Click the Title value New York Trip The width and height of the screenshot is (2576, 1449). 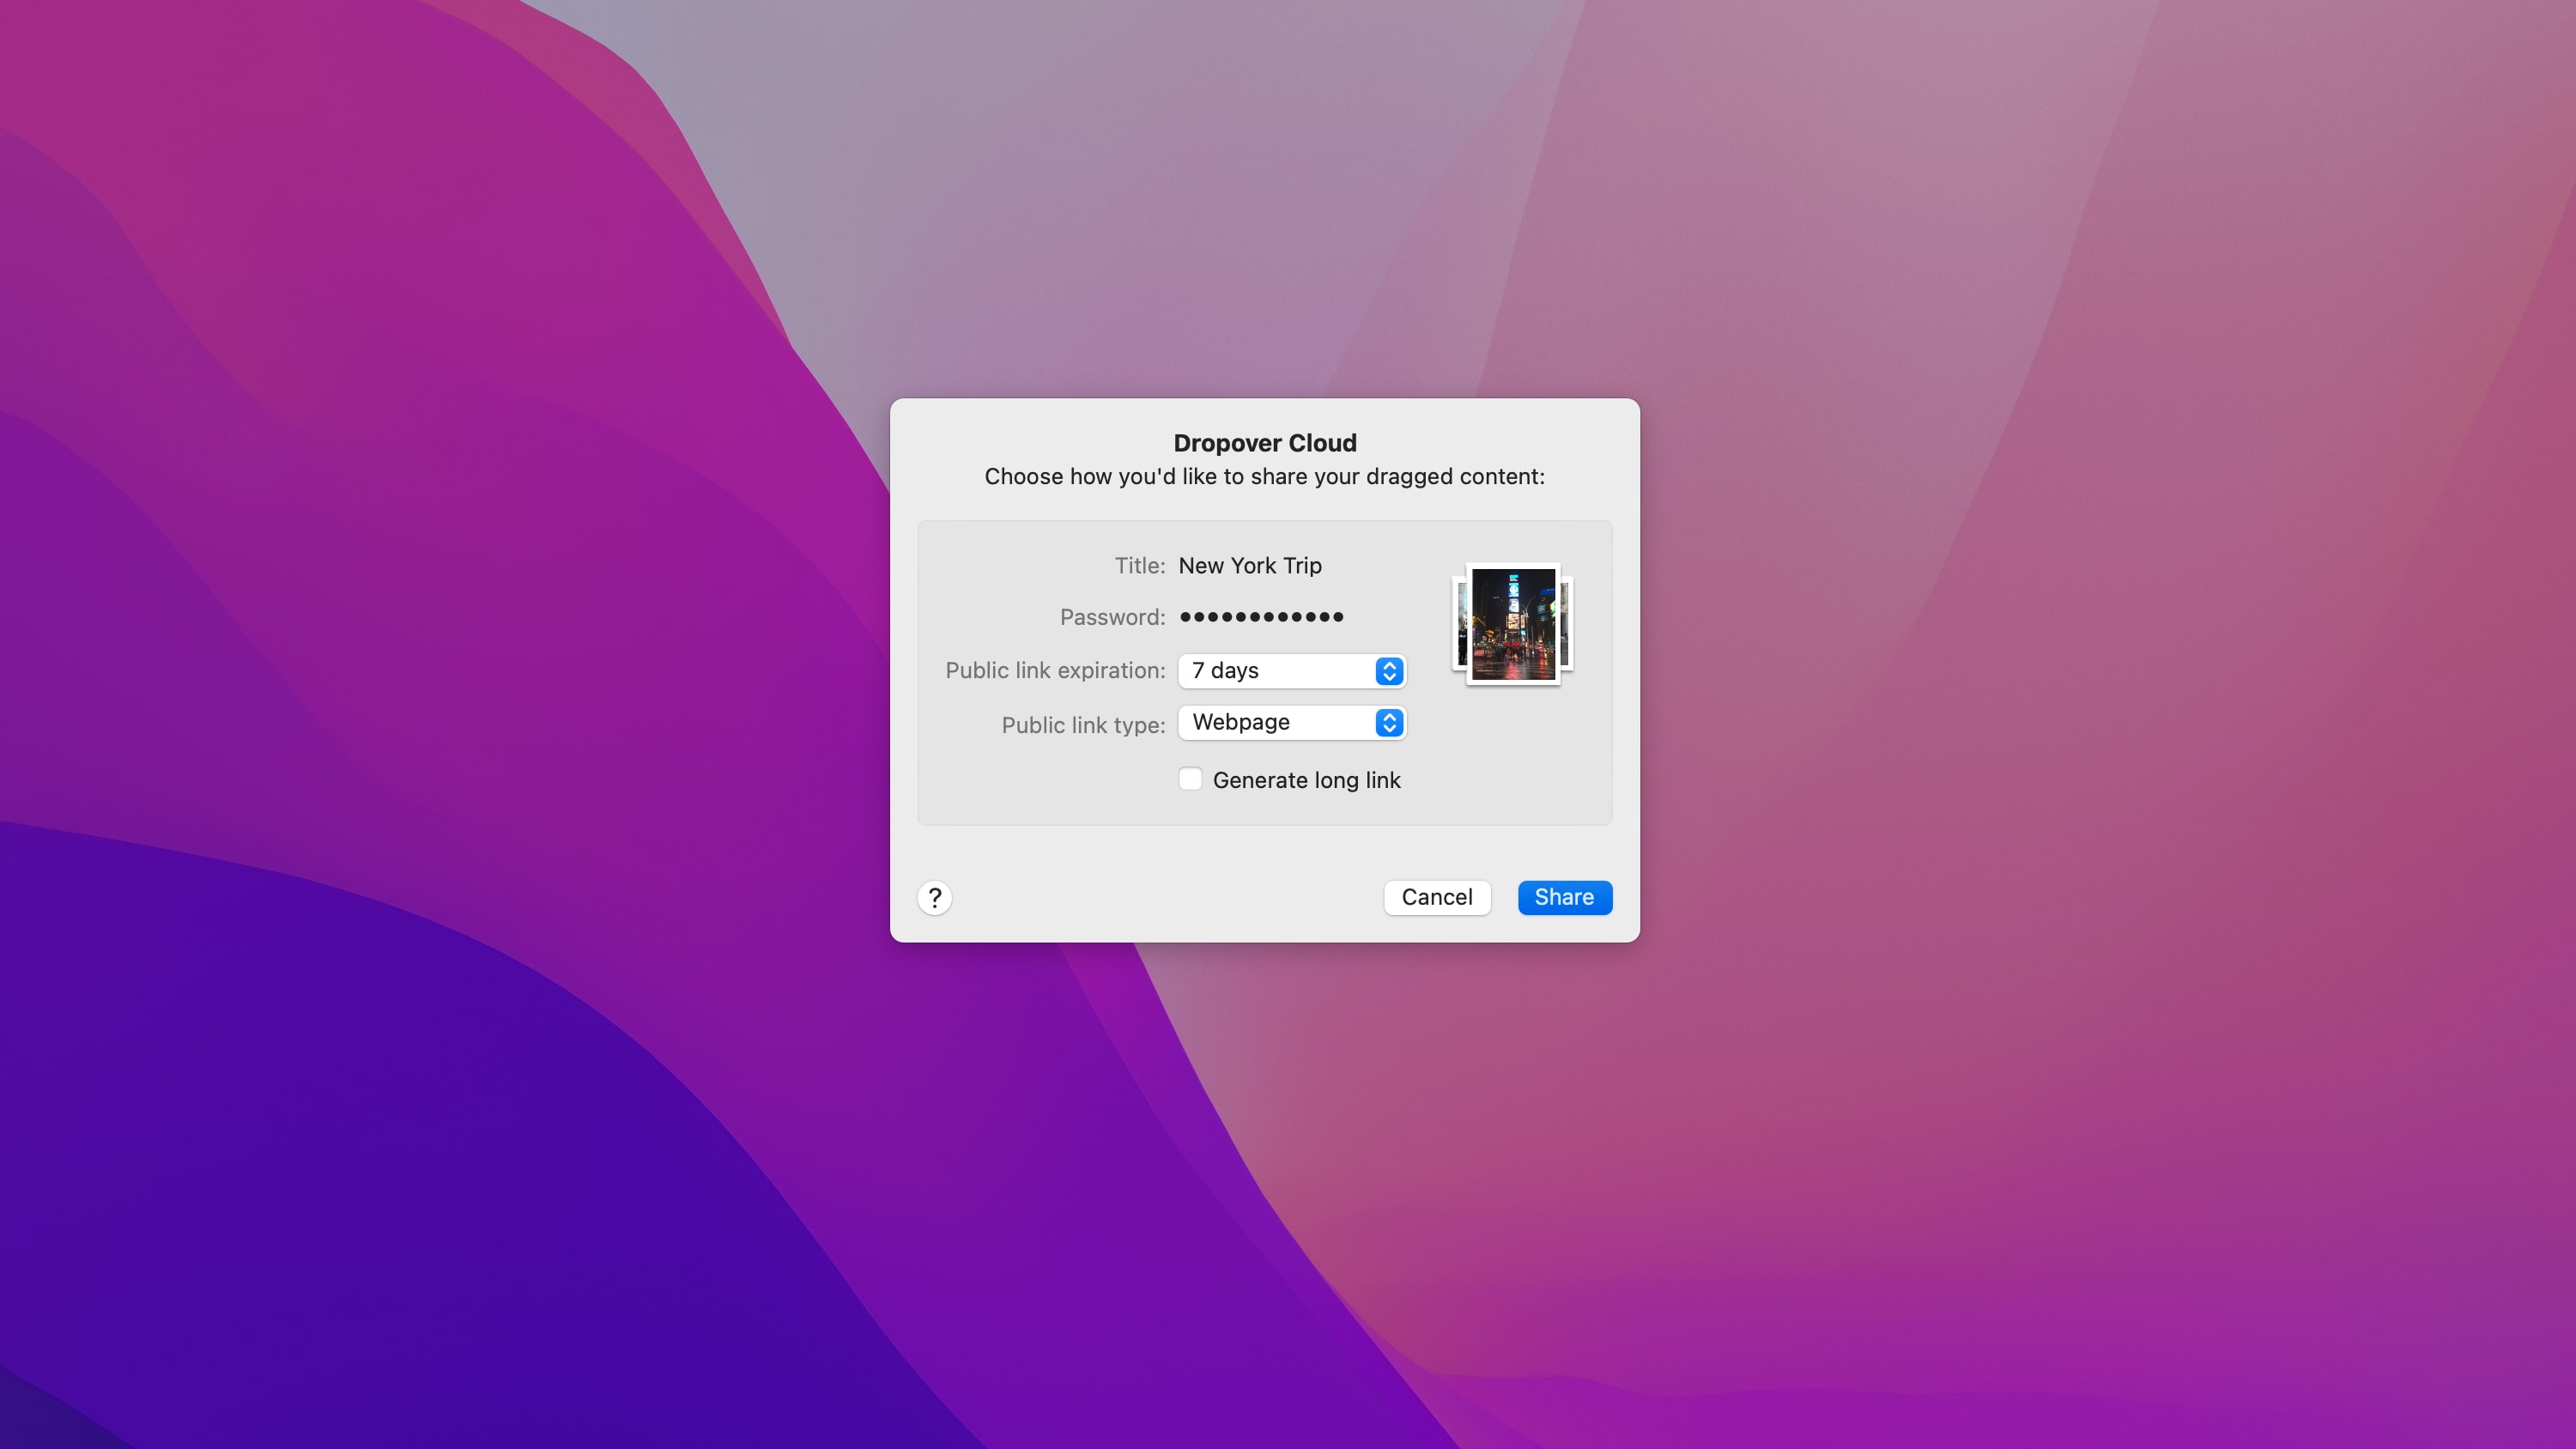pyautogui.click(x=1250, y=565)
